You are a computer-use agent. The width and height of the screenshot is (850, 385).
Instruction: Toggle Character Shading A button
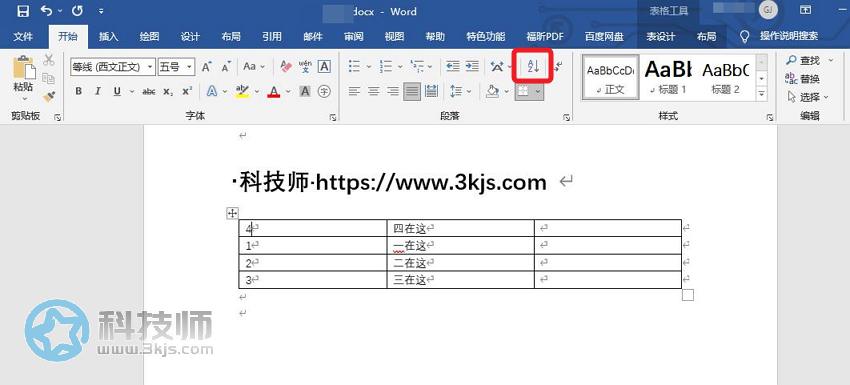click(305, 92)
